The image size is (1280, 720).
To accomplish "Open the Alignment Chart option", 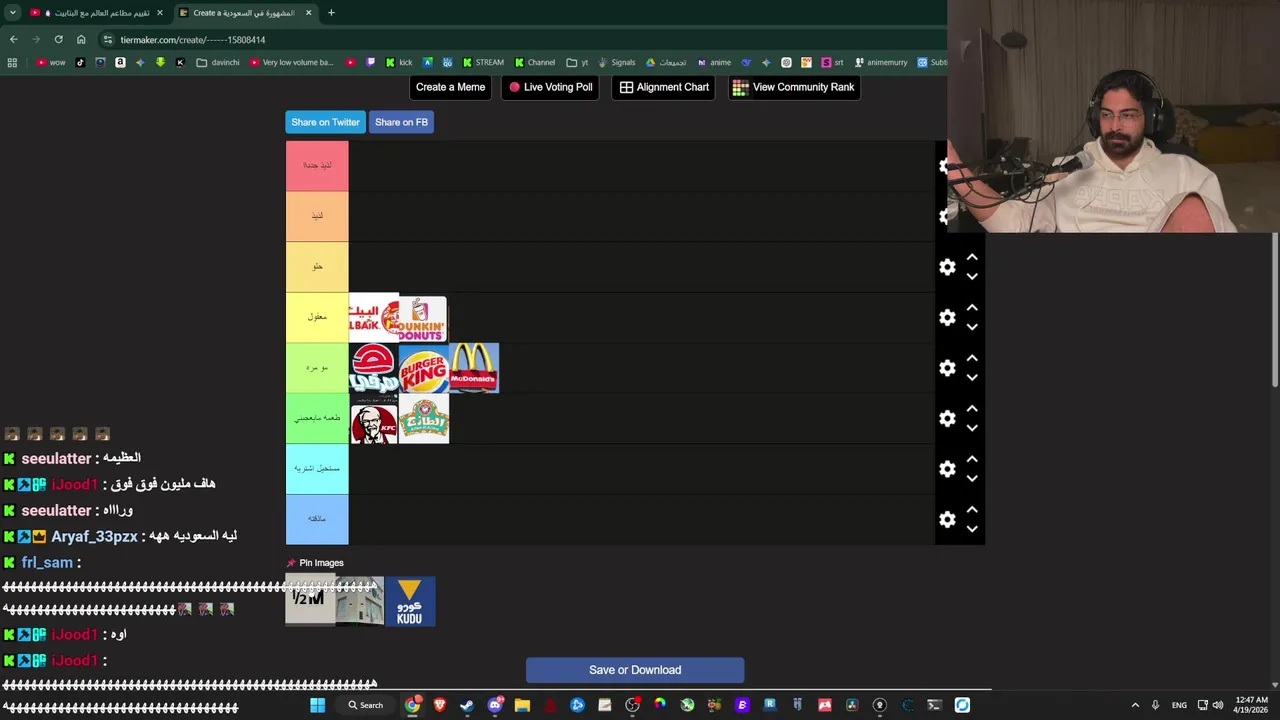I will point(664,87).
